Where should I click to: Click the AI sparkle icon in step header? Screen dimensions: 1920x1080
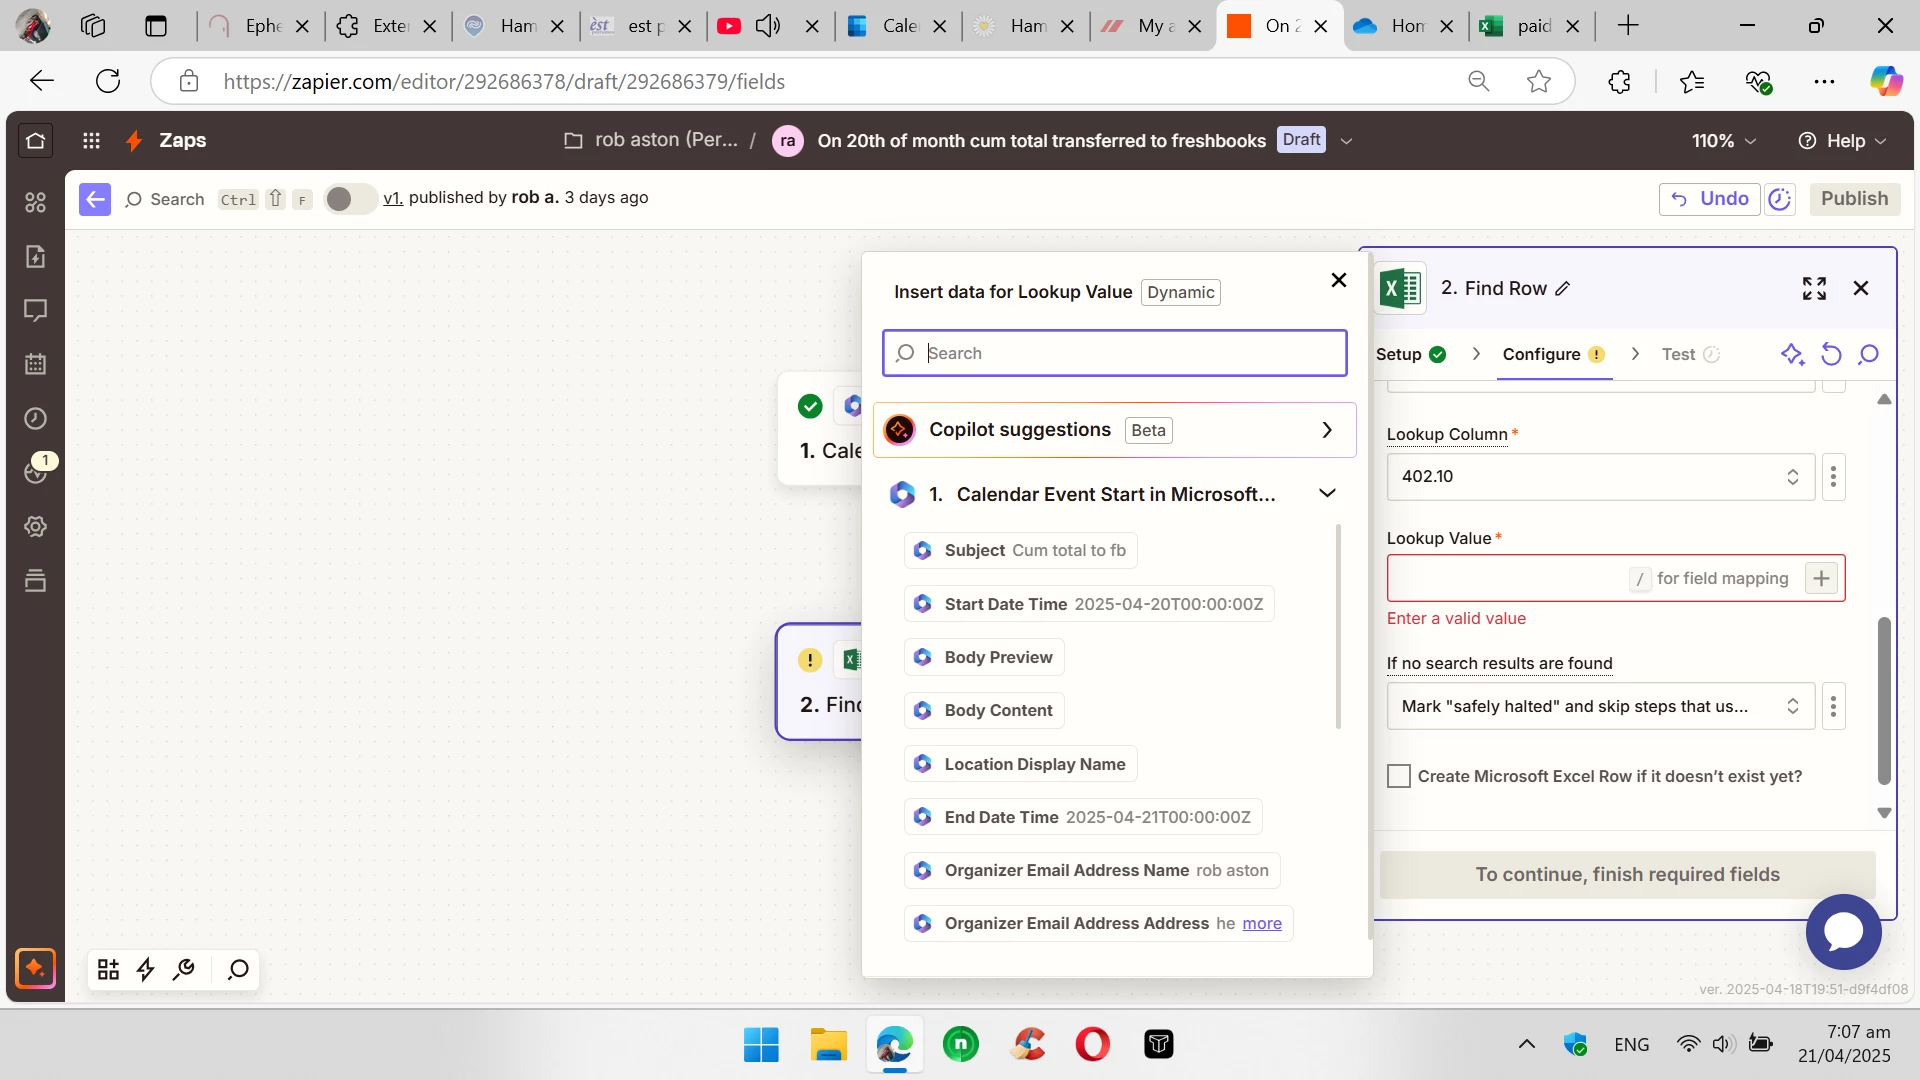pyautogui.click(x=1792, y=355)
